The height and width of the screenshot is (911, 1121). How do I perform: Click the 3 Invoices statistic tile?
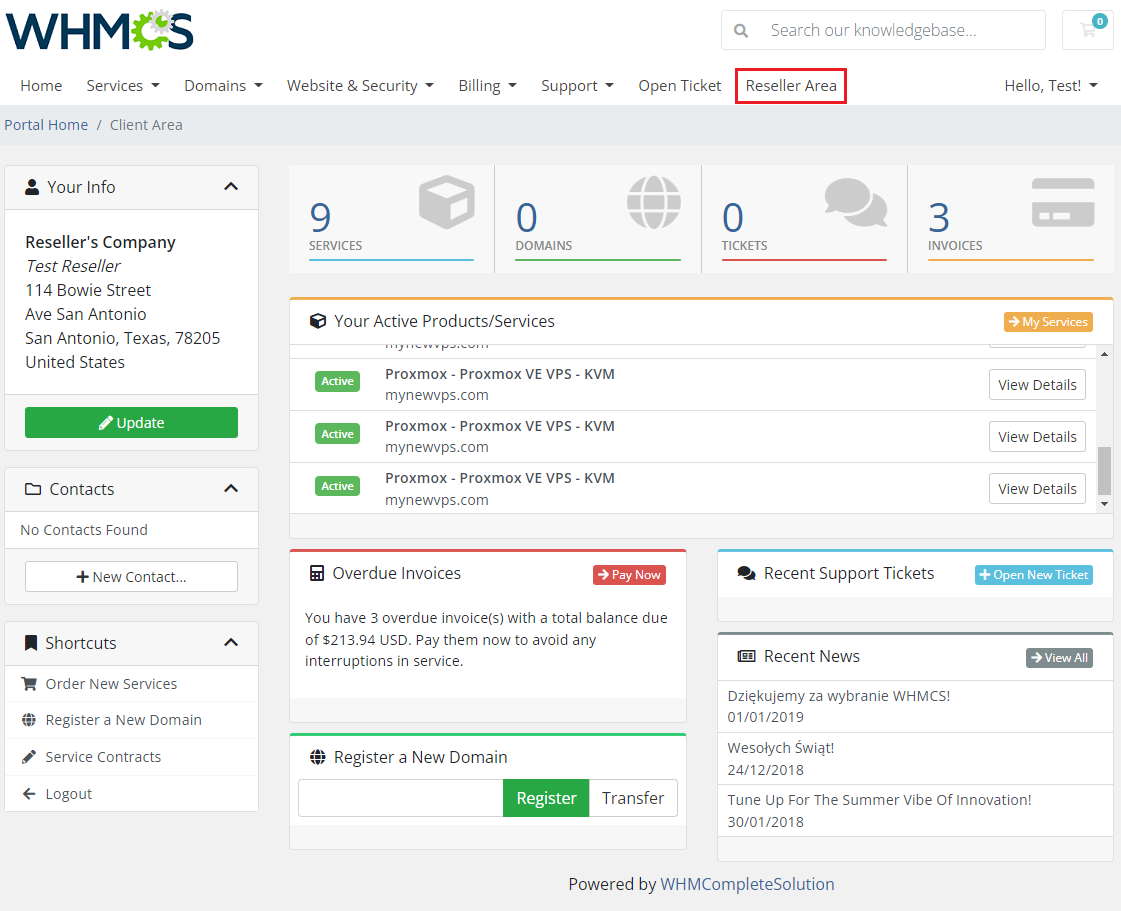(1011, 219)
